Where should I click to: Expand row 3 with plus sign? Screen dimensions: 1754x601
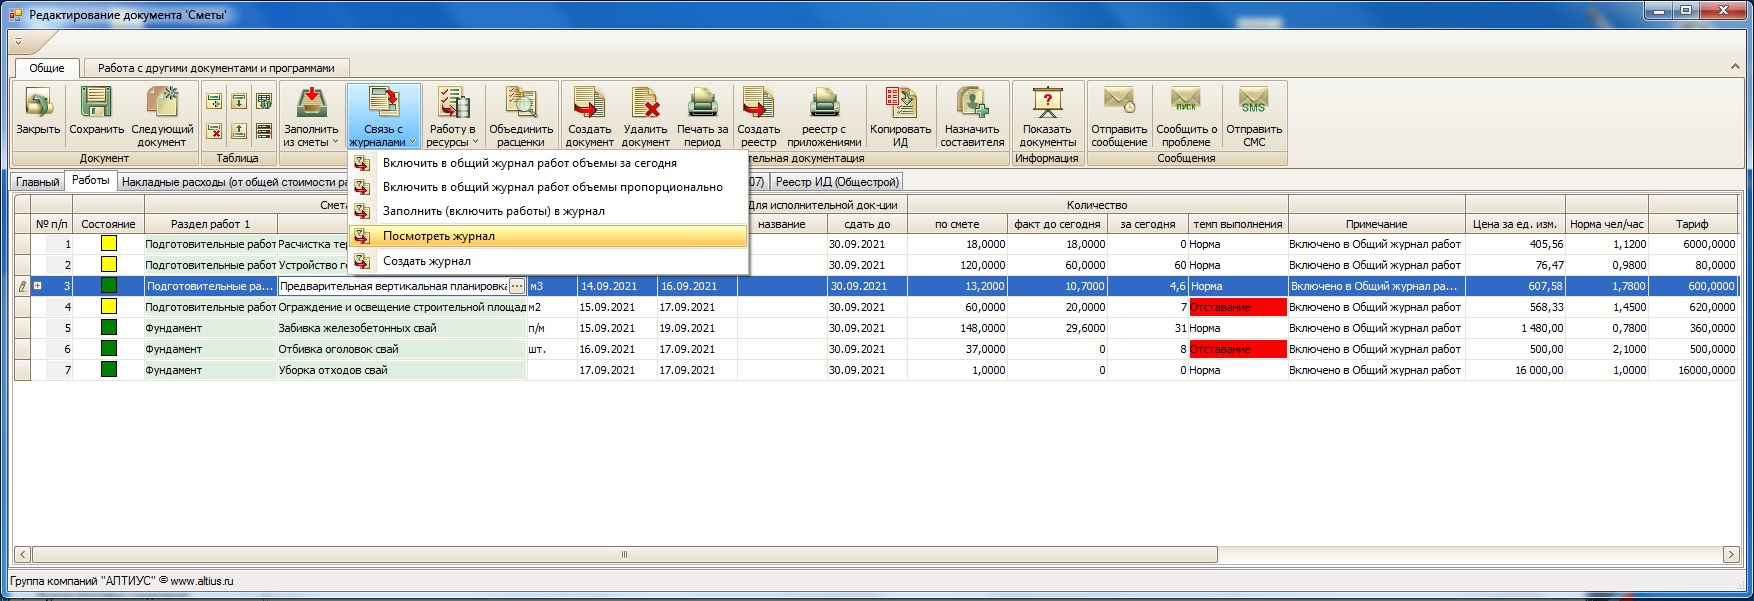click(38, 286)
